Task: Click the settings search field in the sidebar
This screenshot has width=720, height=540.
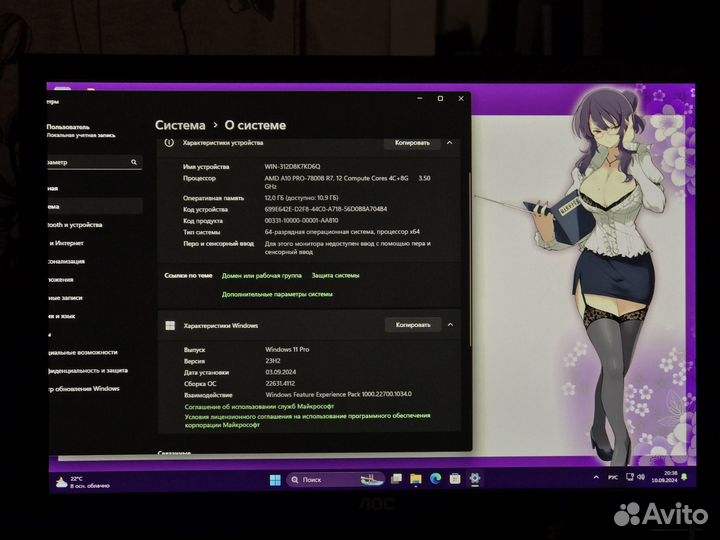Action: (95, 162)
